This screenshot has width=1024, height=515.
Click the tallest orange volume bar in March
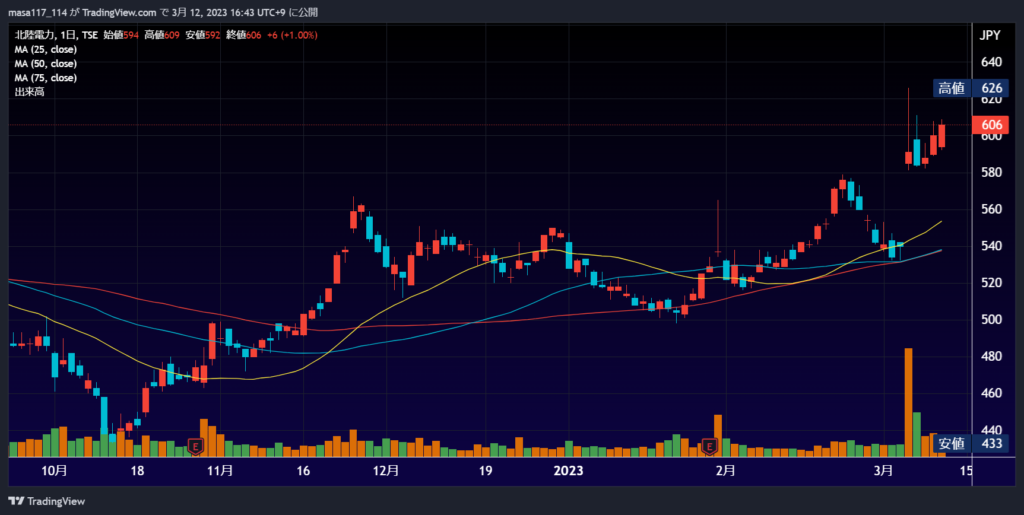click(x=908, y=401)
